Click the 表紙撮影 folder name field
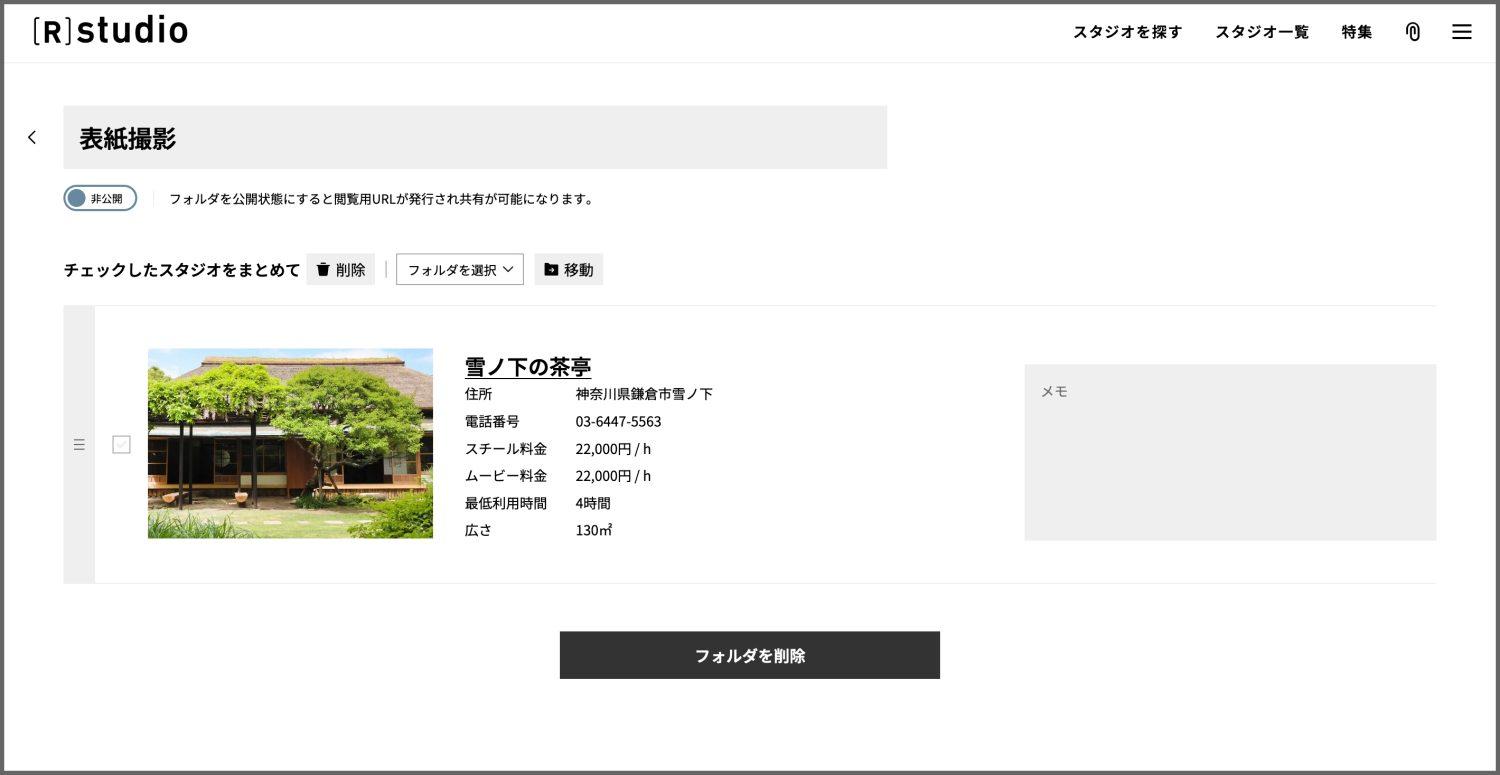Viewport: 1500px width, 775px height. click(x=475, y=137)
